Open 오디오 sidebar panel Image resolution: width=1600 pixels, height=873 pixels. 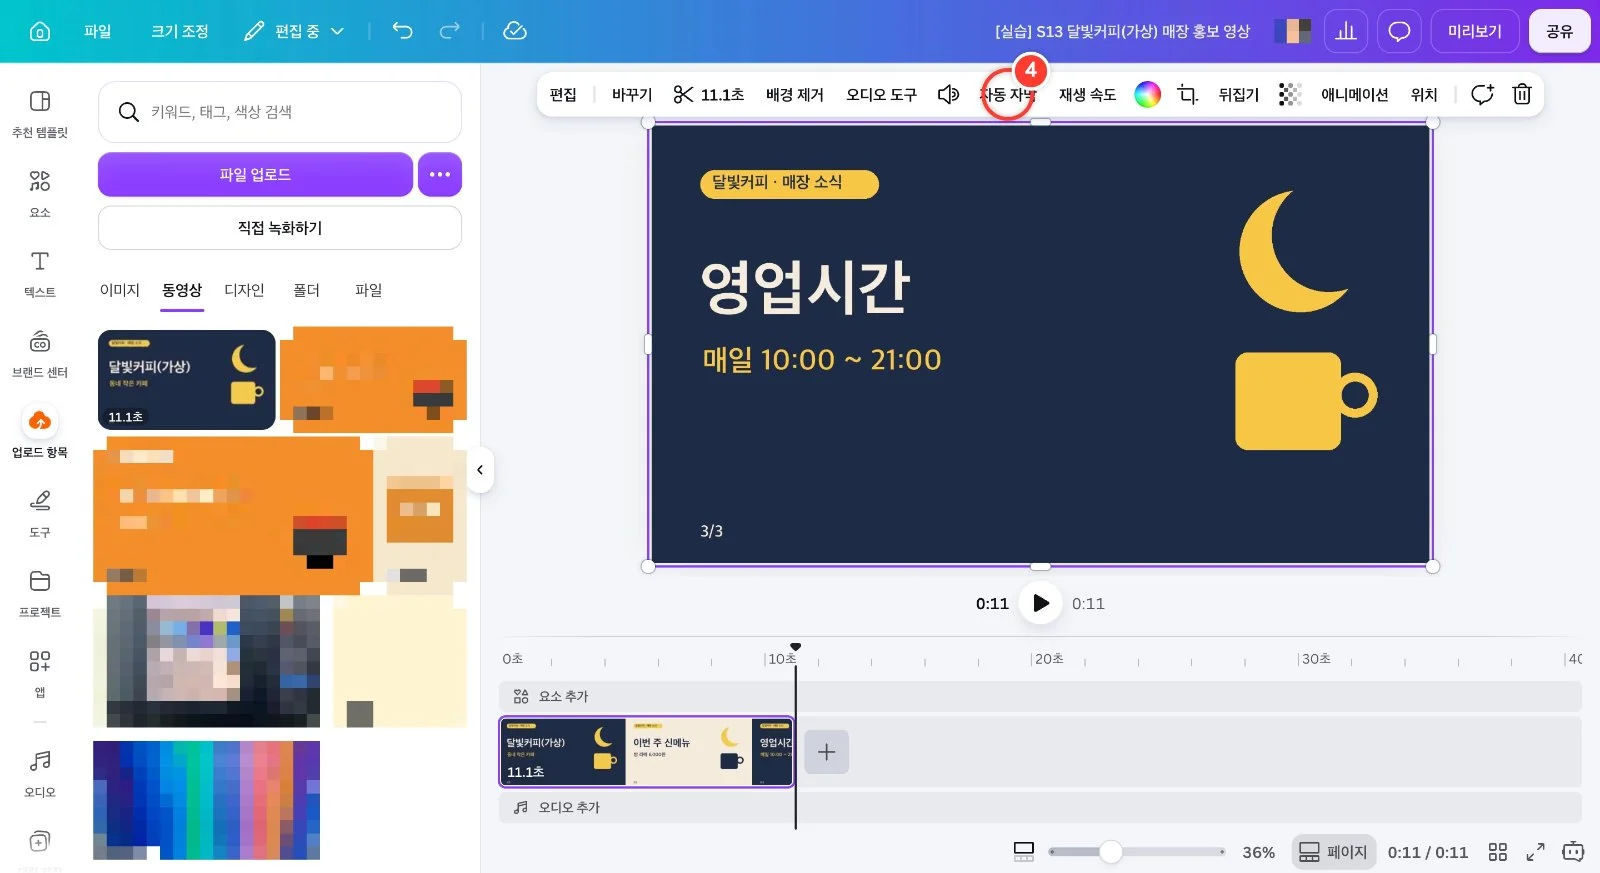[40, 773]
